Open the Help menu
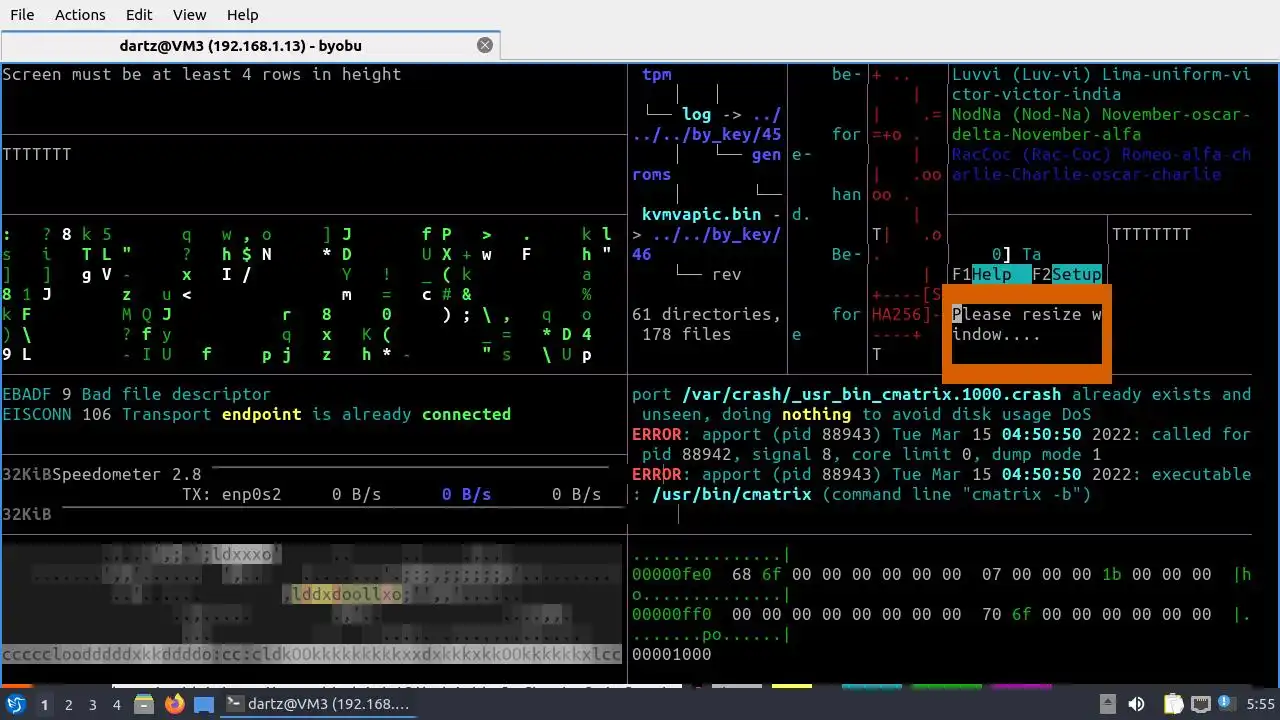Screen dimensions: 1280x720 click(242, 15)
